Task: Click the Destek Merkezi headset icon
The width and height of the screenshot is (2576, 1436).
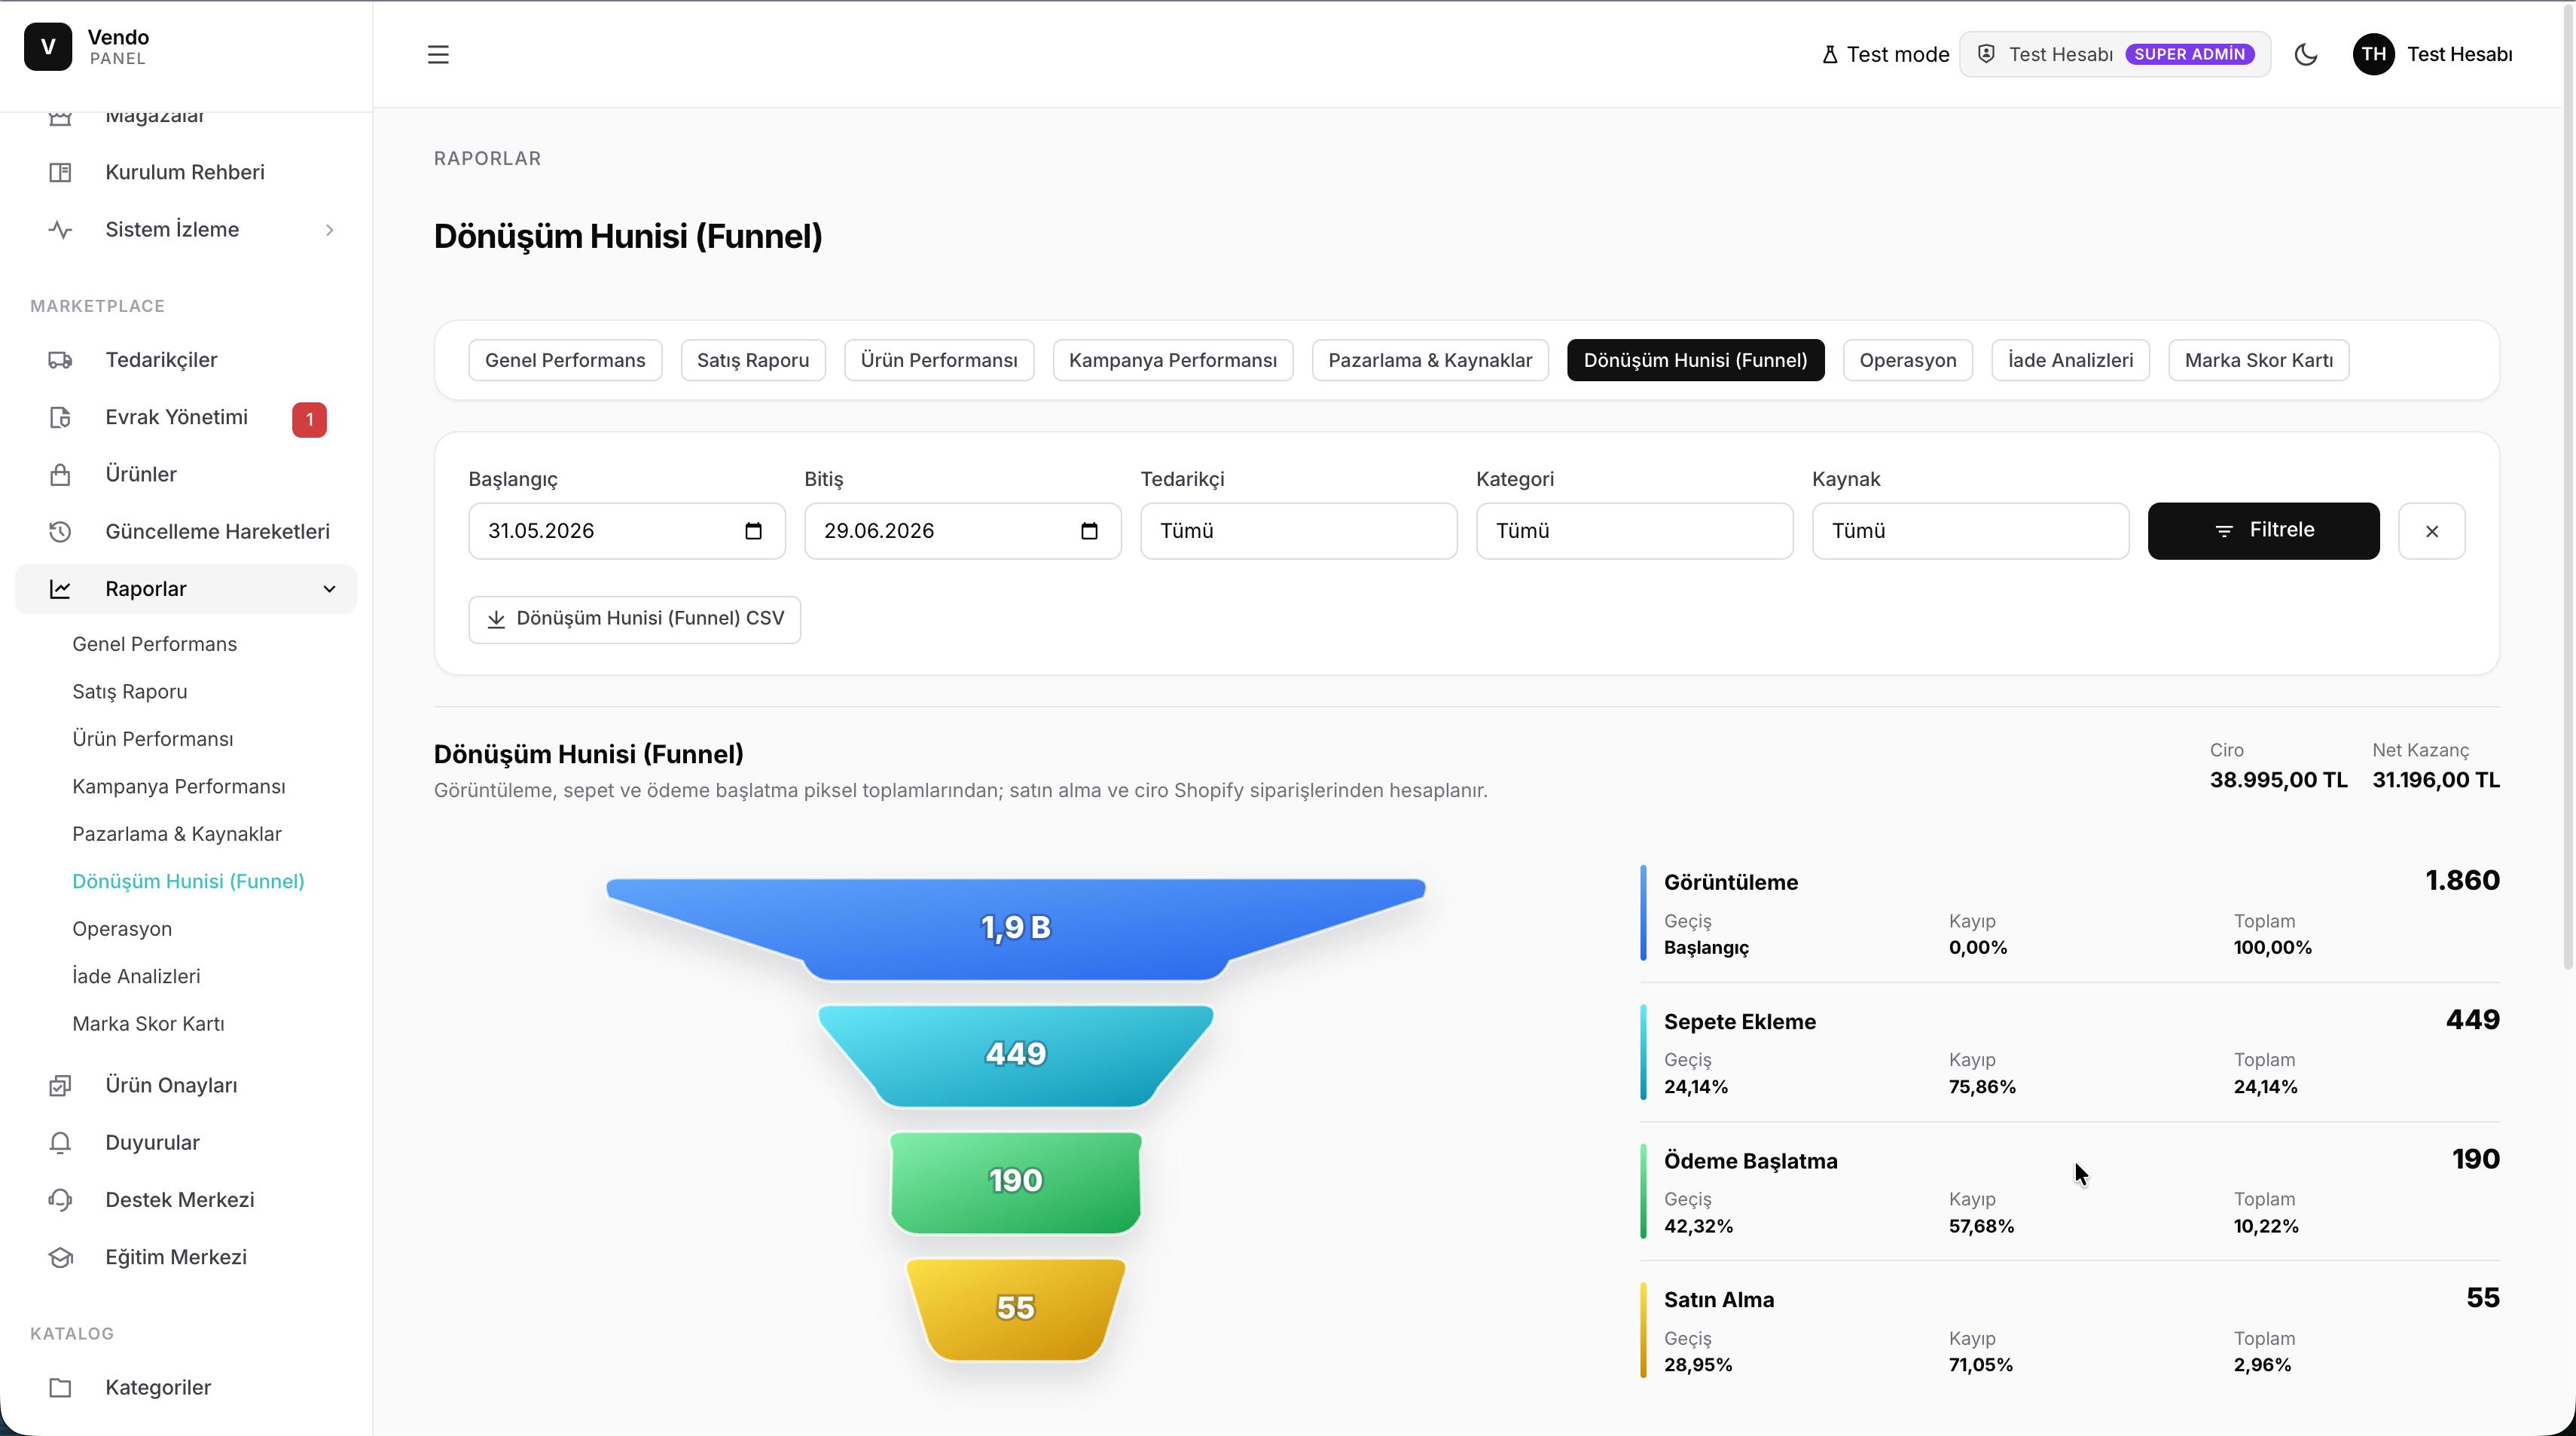Action: click(x=60, y=1200)
